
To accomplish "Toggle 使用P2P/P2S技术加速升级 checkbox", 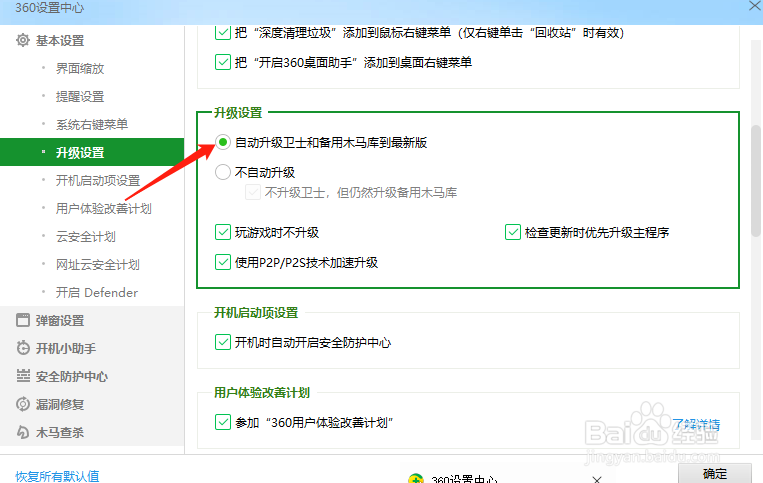I will (x=223, y=263).
